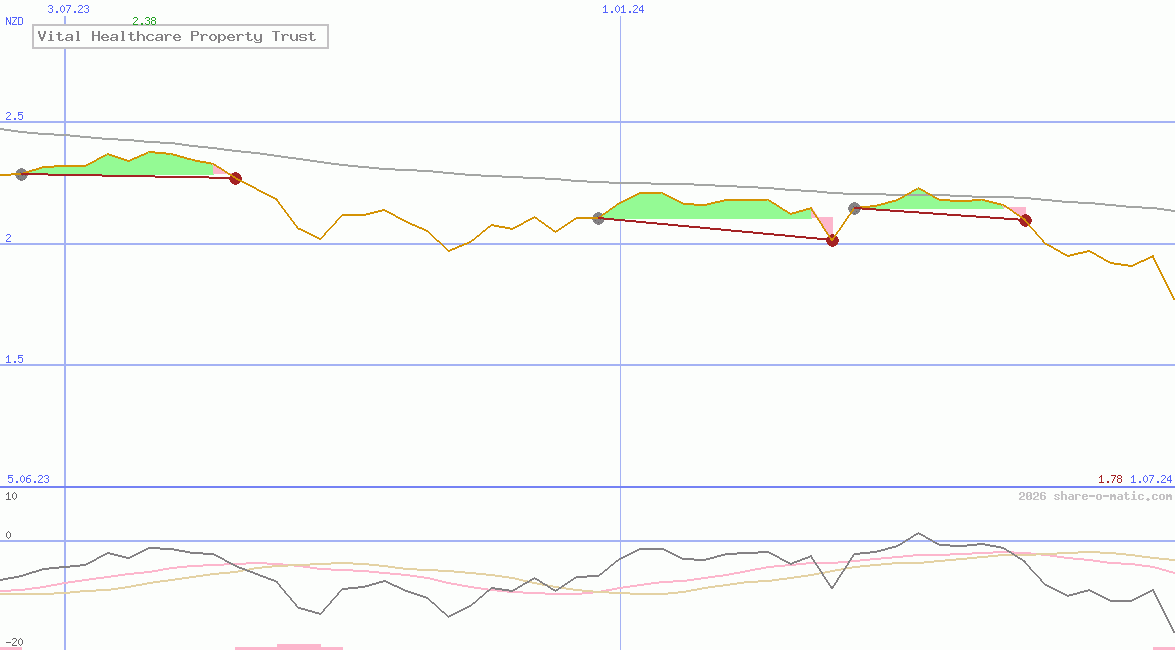
Task: Click the 1.01.24 date label
Action: tap(623, 9)
